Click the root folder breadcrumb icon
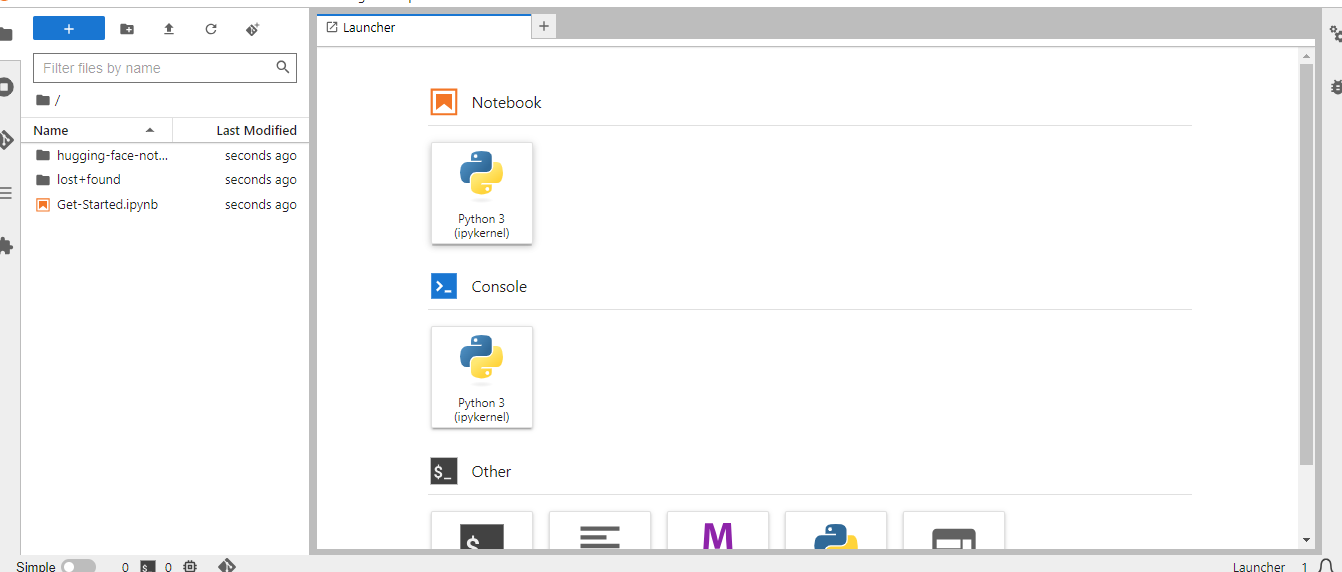1342x572 pixels. point(42,100)
